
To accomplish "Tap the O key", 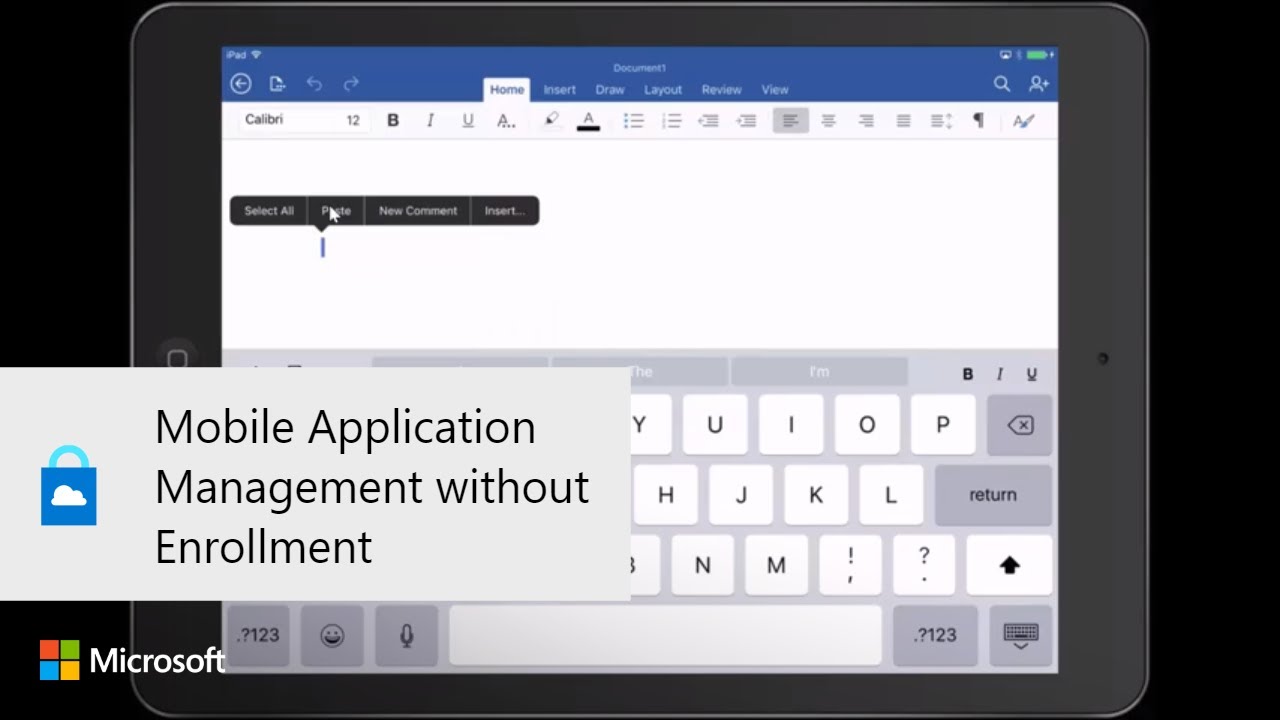I will (x=866, y=425).
